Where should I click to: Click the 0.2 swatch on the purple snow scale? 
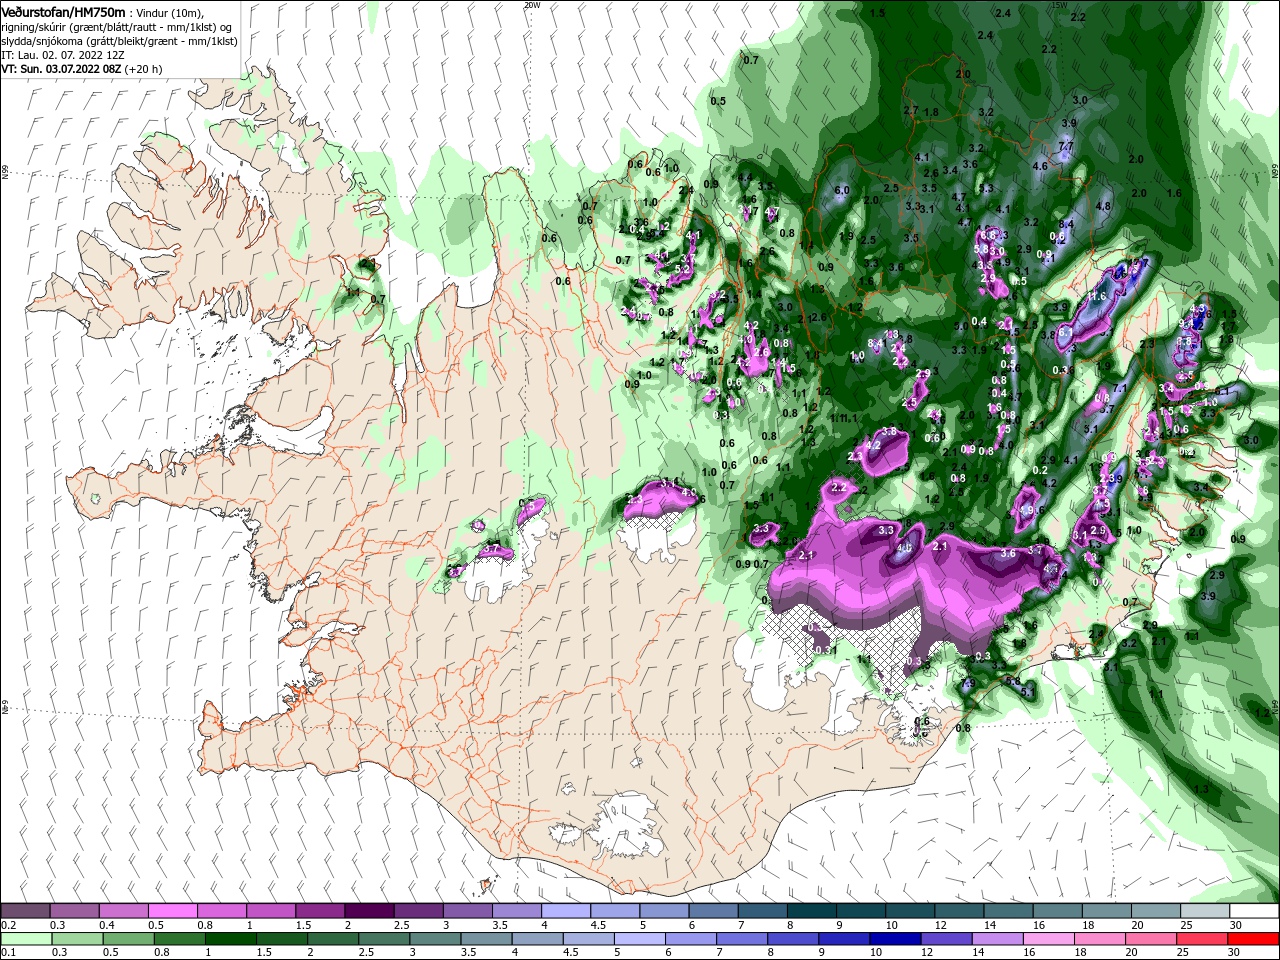click(25, 911)
